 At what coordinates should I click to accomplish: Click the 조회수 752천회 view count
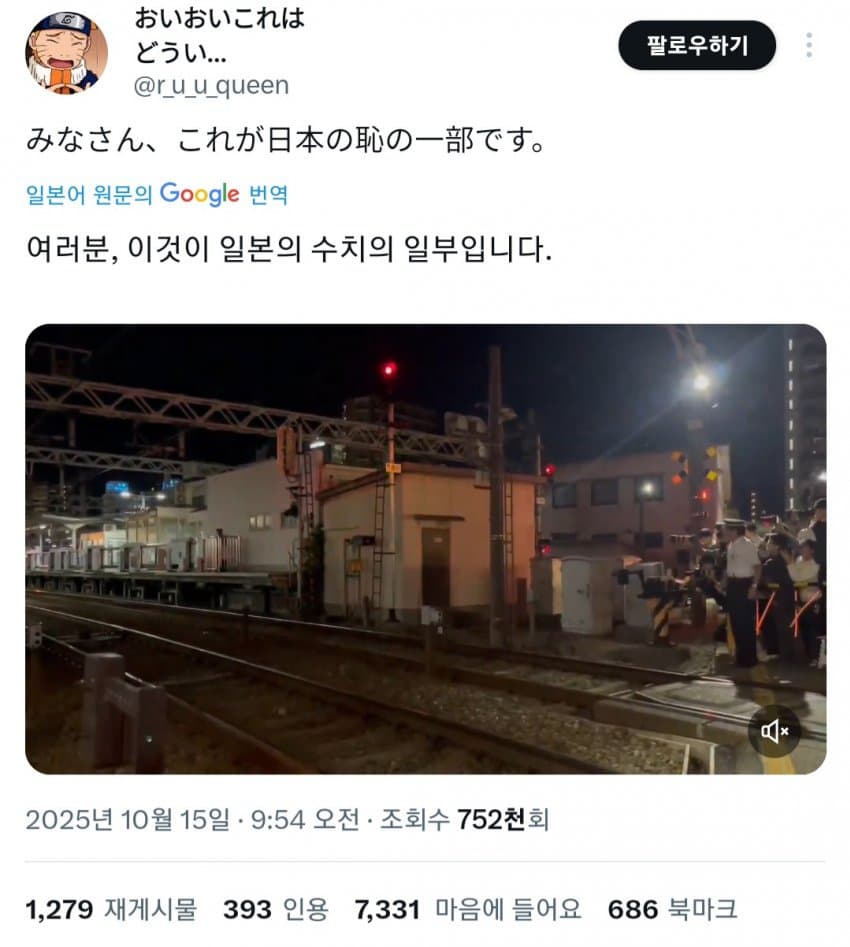pos(464,820)
